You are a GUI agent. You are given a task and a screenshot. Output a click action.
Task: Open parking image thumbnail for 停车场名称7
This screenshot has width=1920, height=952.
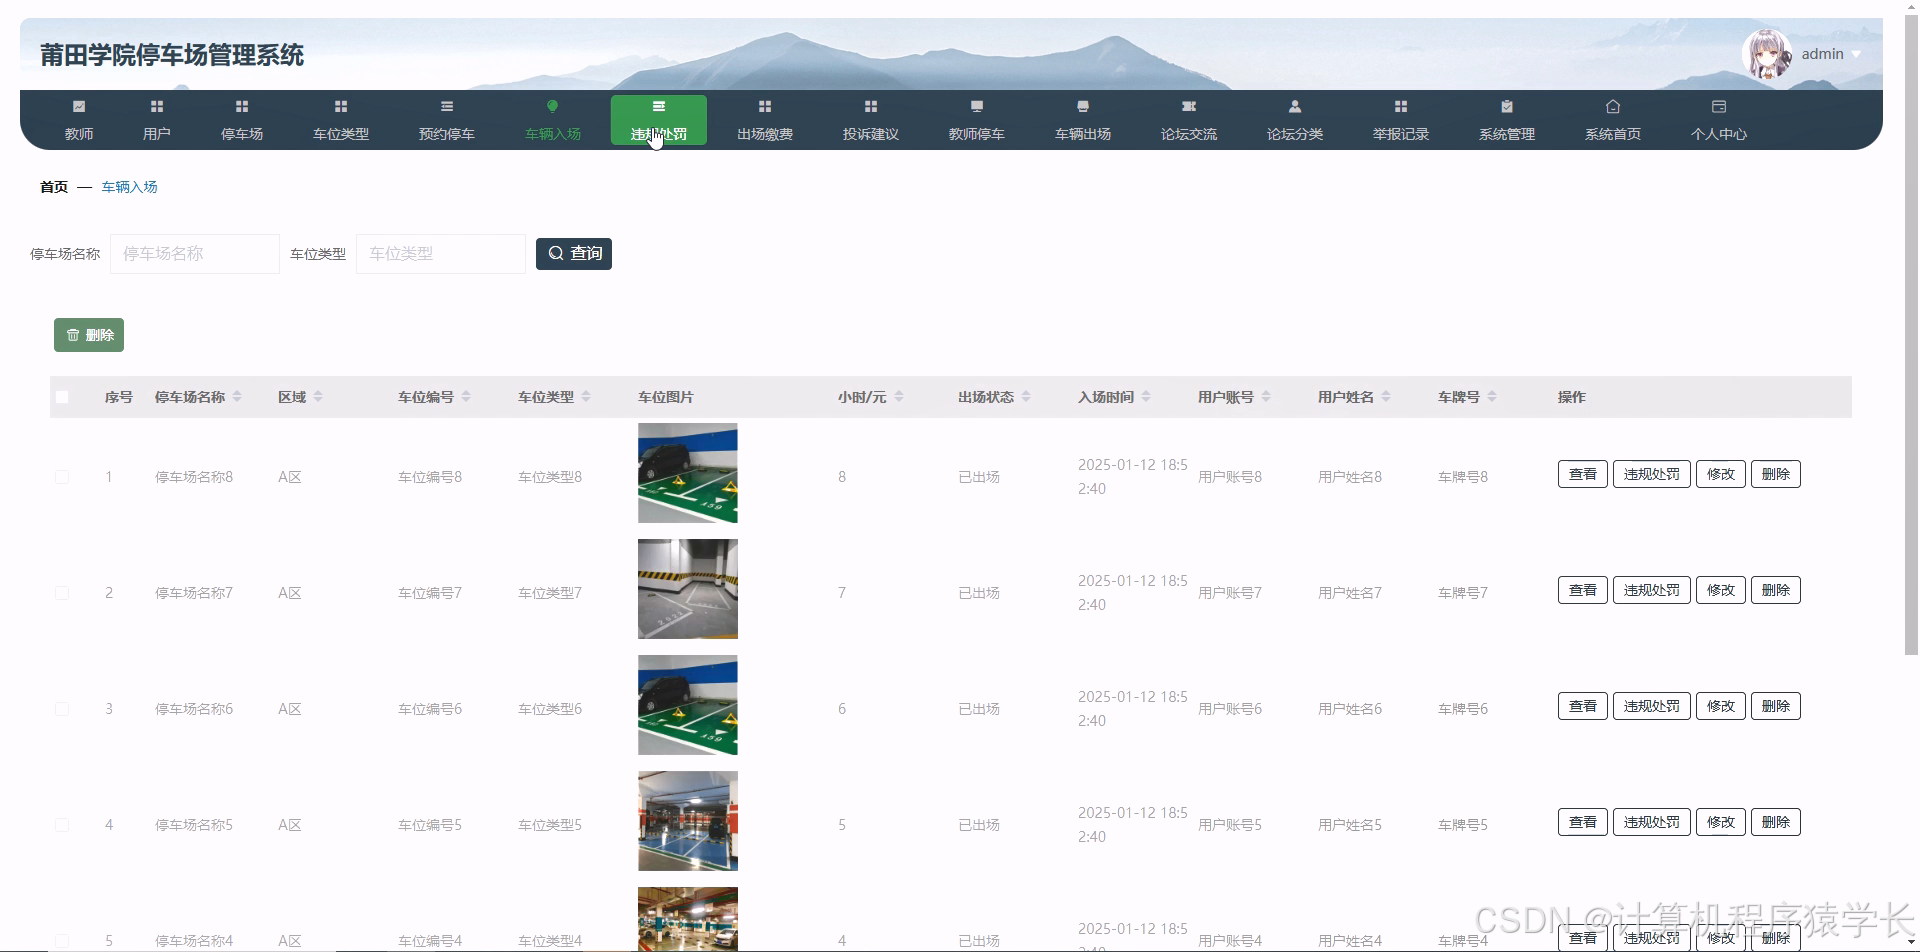click(x=688, y=589)
